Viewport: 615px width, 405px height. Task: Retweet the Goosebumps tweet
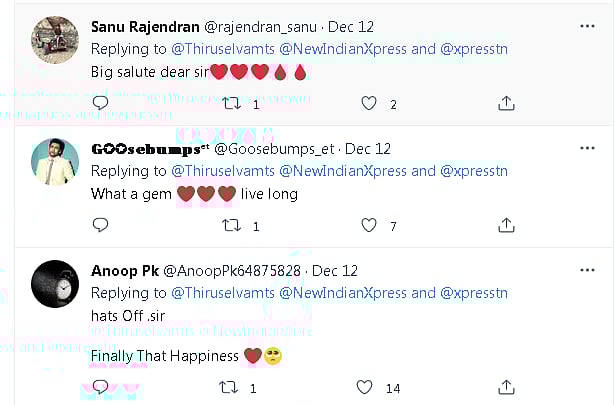pos(231,226)
